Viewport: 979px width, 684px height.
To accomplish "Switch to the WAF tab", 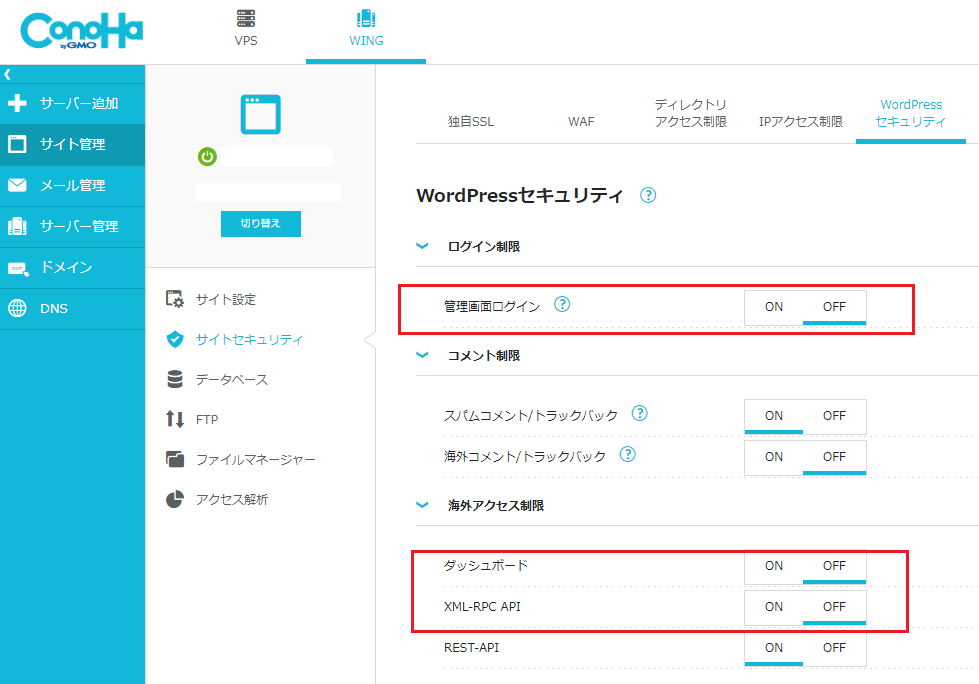I will [x=581, y=122].
